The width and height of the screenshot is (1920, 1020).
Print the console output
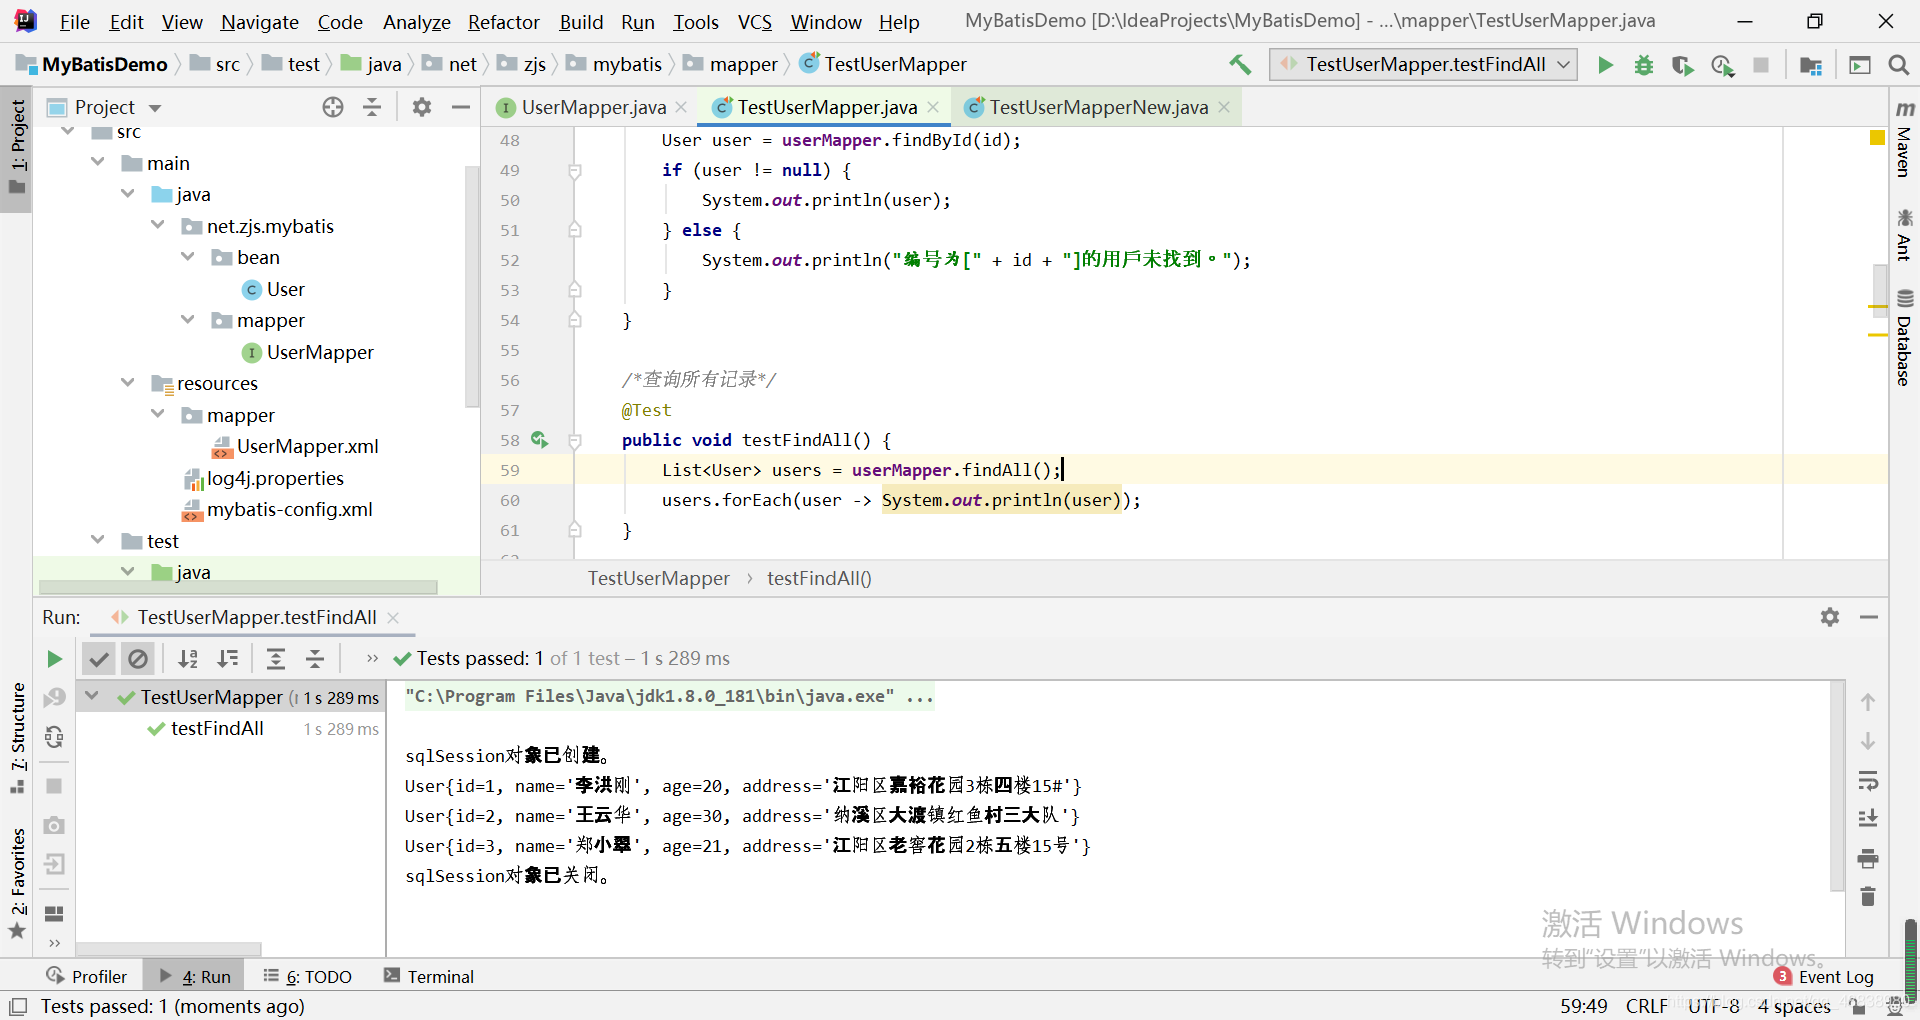pos(1867,858)
